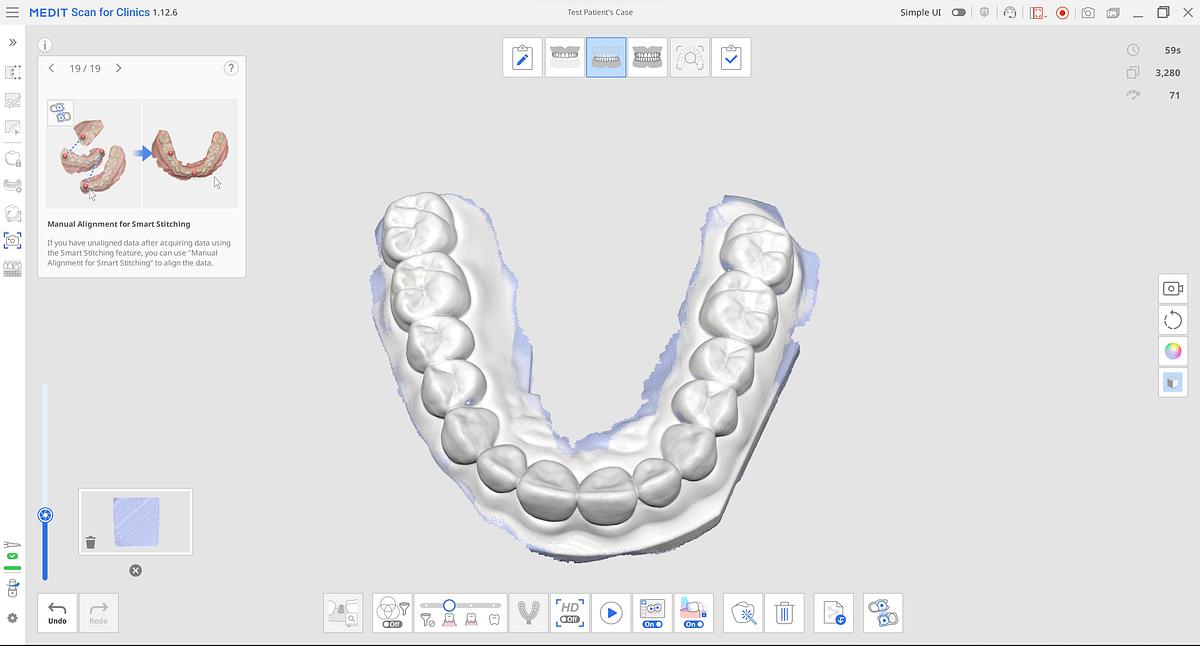The image size is (1200, 646).
Task: Select the blue scan data thumbnail
Action: (136, 522)
